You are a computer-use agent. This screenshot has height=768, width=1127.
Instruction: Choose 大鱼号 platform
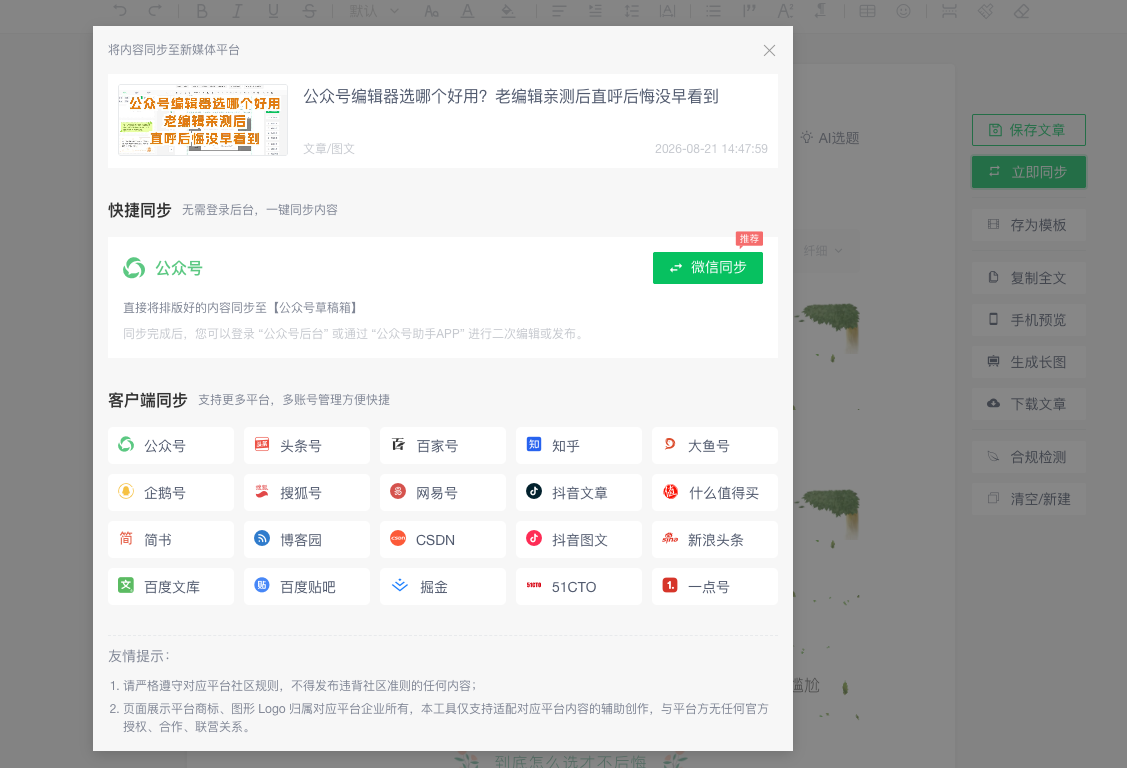(x=714, y=445)
